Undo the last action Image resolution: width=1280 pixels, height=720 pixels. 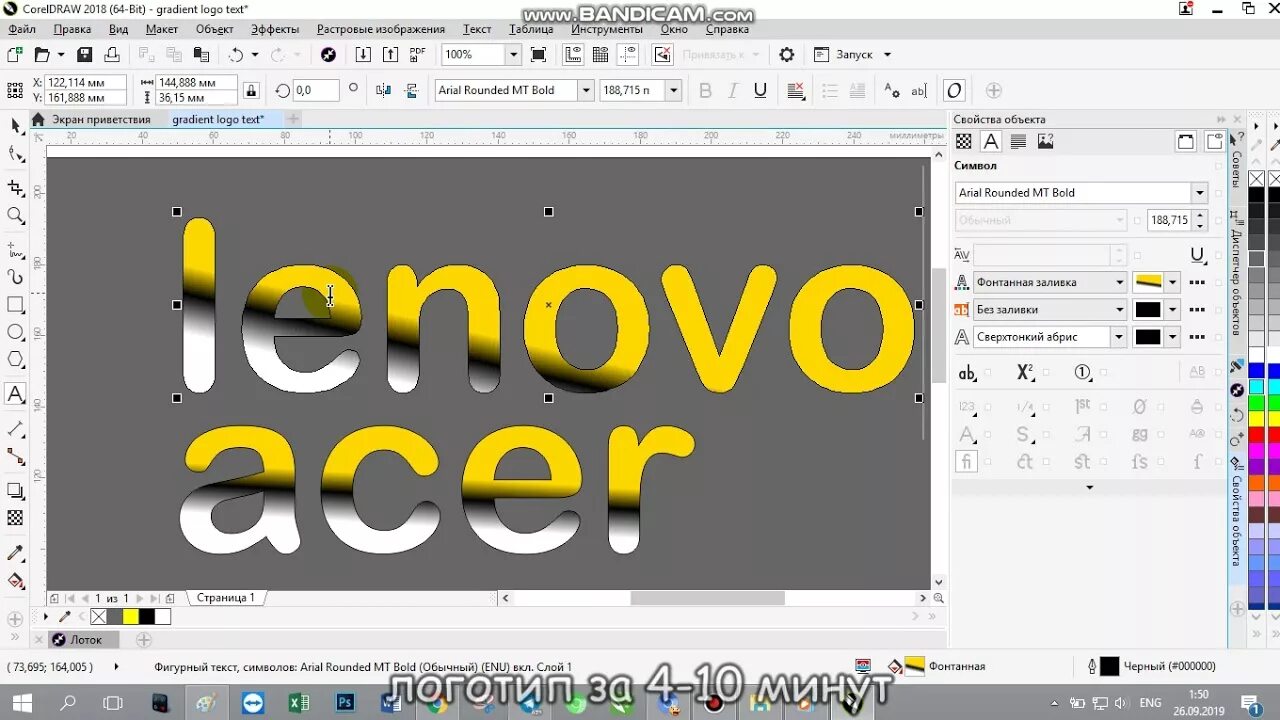[236, 55]
